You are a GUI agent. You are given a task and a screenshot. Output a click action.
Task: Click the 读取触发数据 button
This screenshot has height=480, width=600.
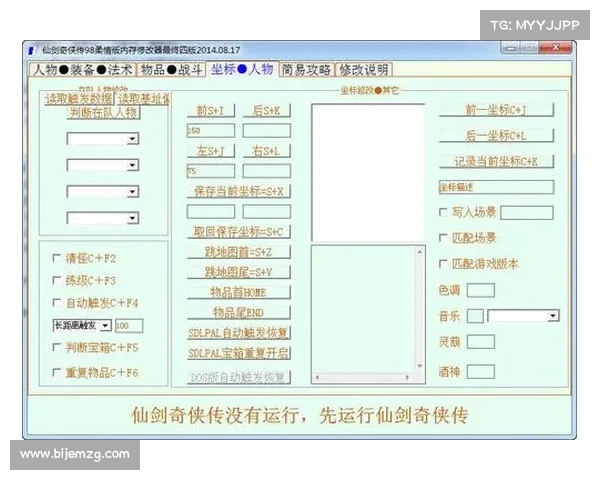79,99
